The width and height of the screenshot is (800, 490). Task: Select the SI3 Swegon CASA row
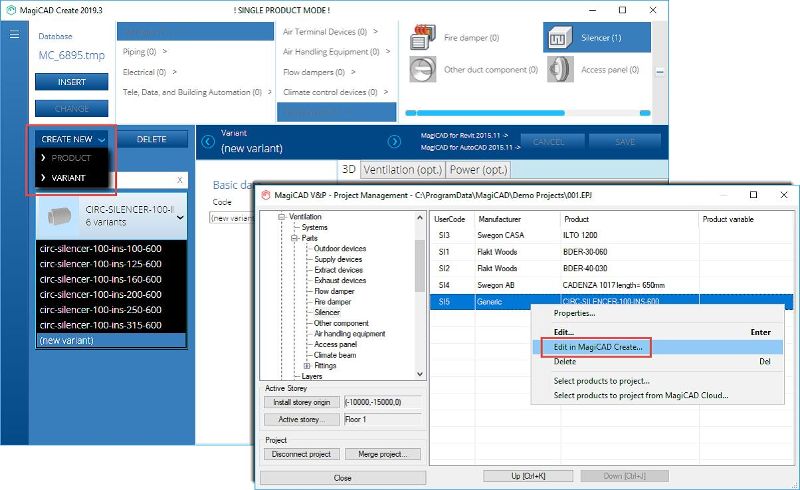pyautogui.click(x=611, y=235)
